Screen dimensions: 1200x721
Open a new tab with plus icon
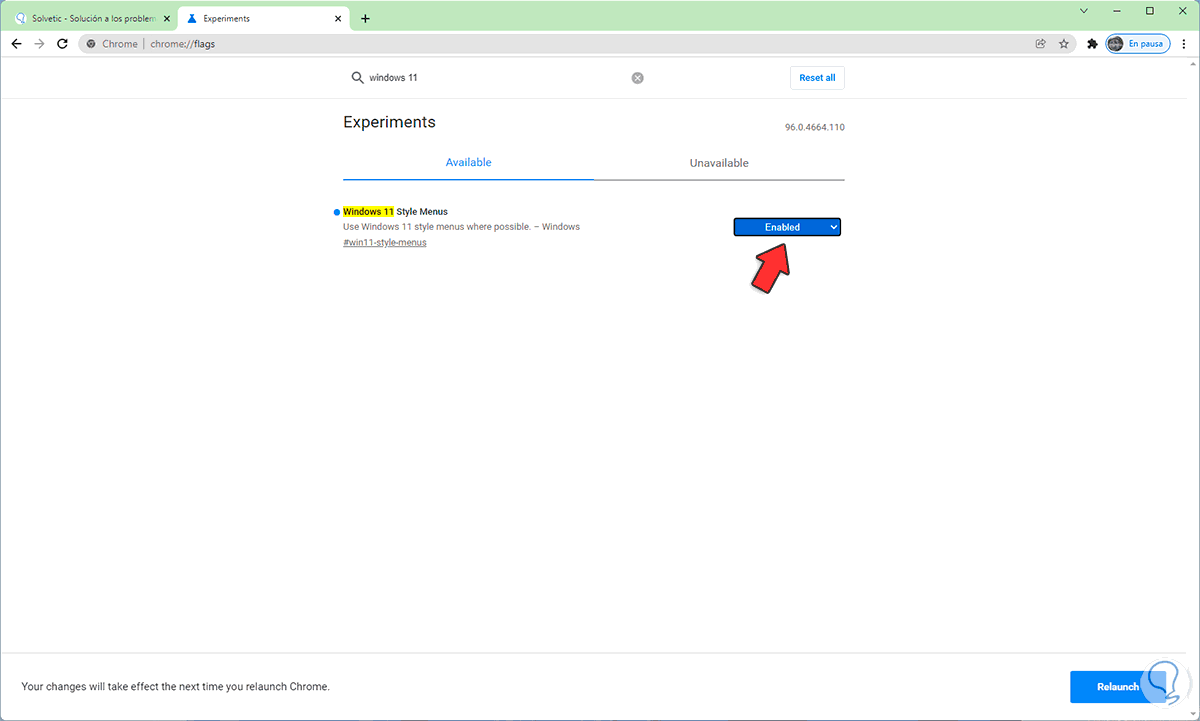pyautogui.click(x=365, y=18)
